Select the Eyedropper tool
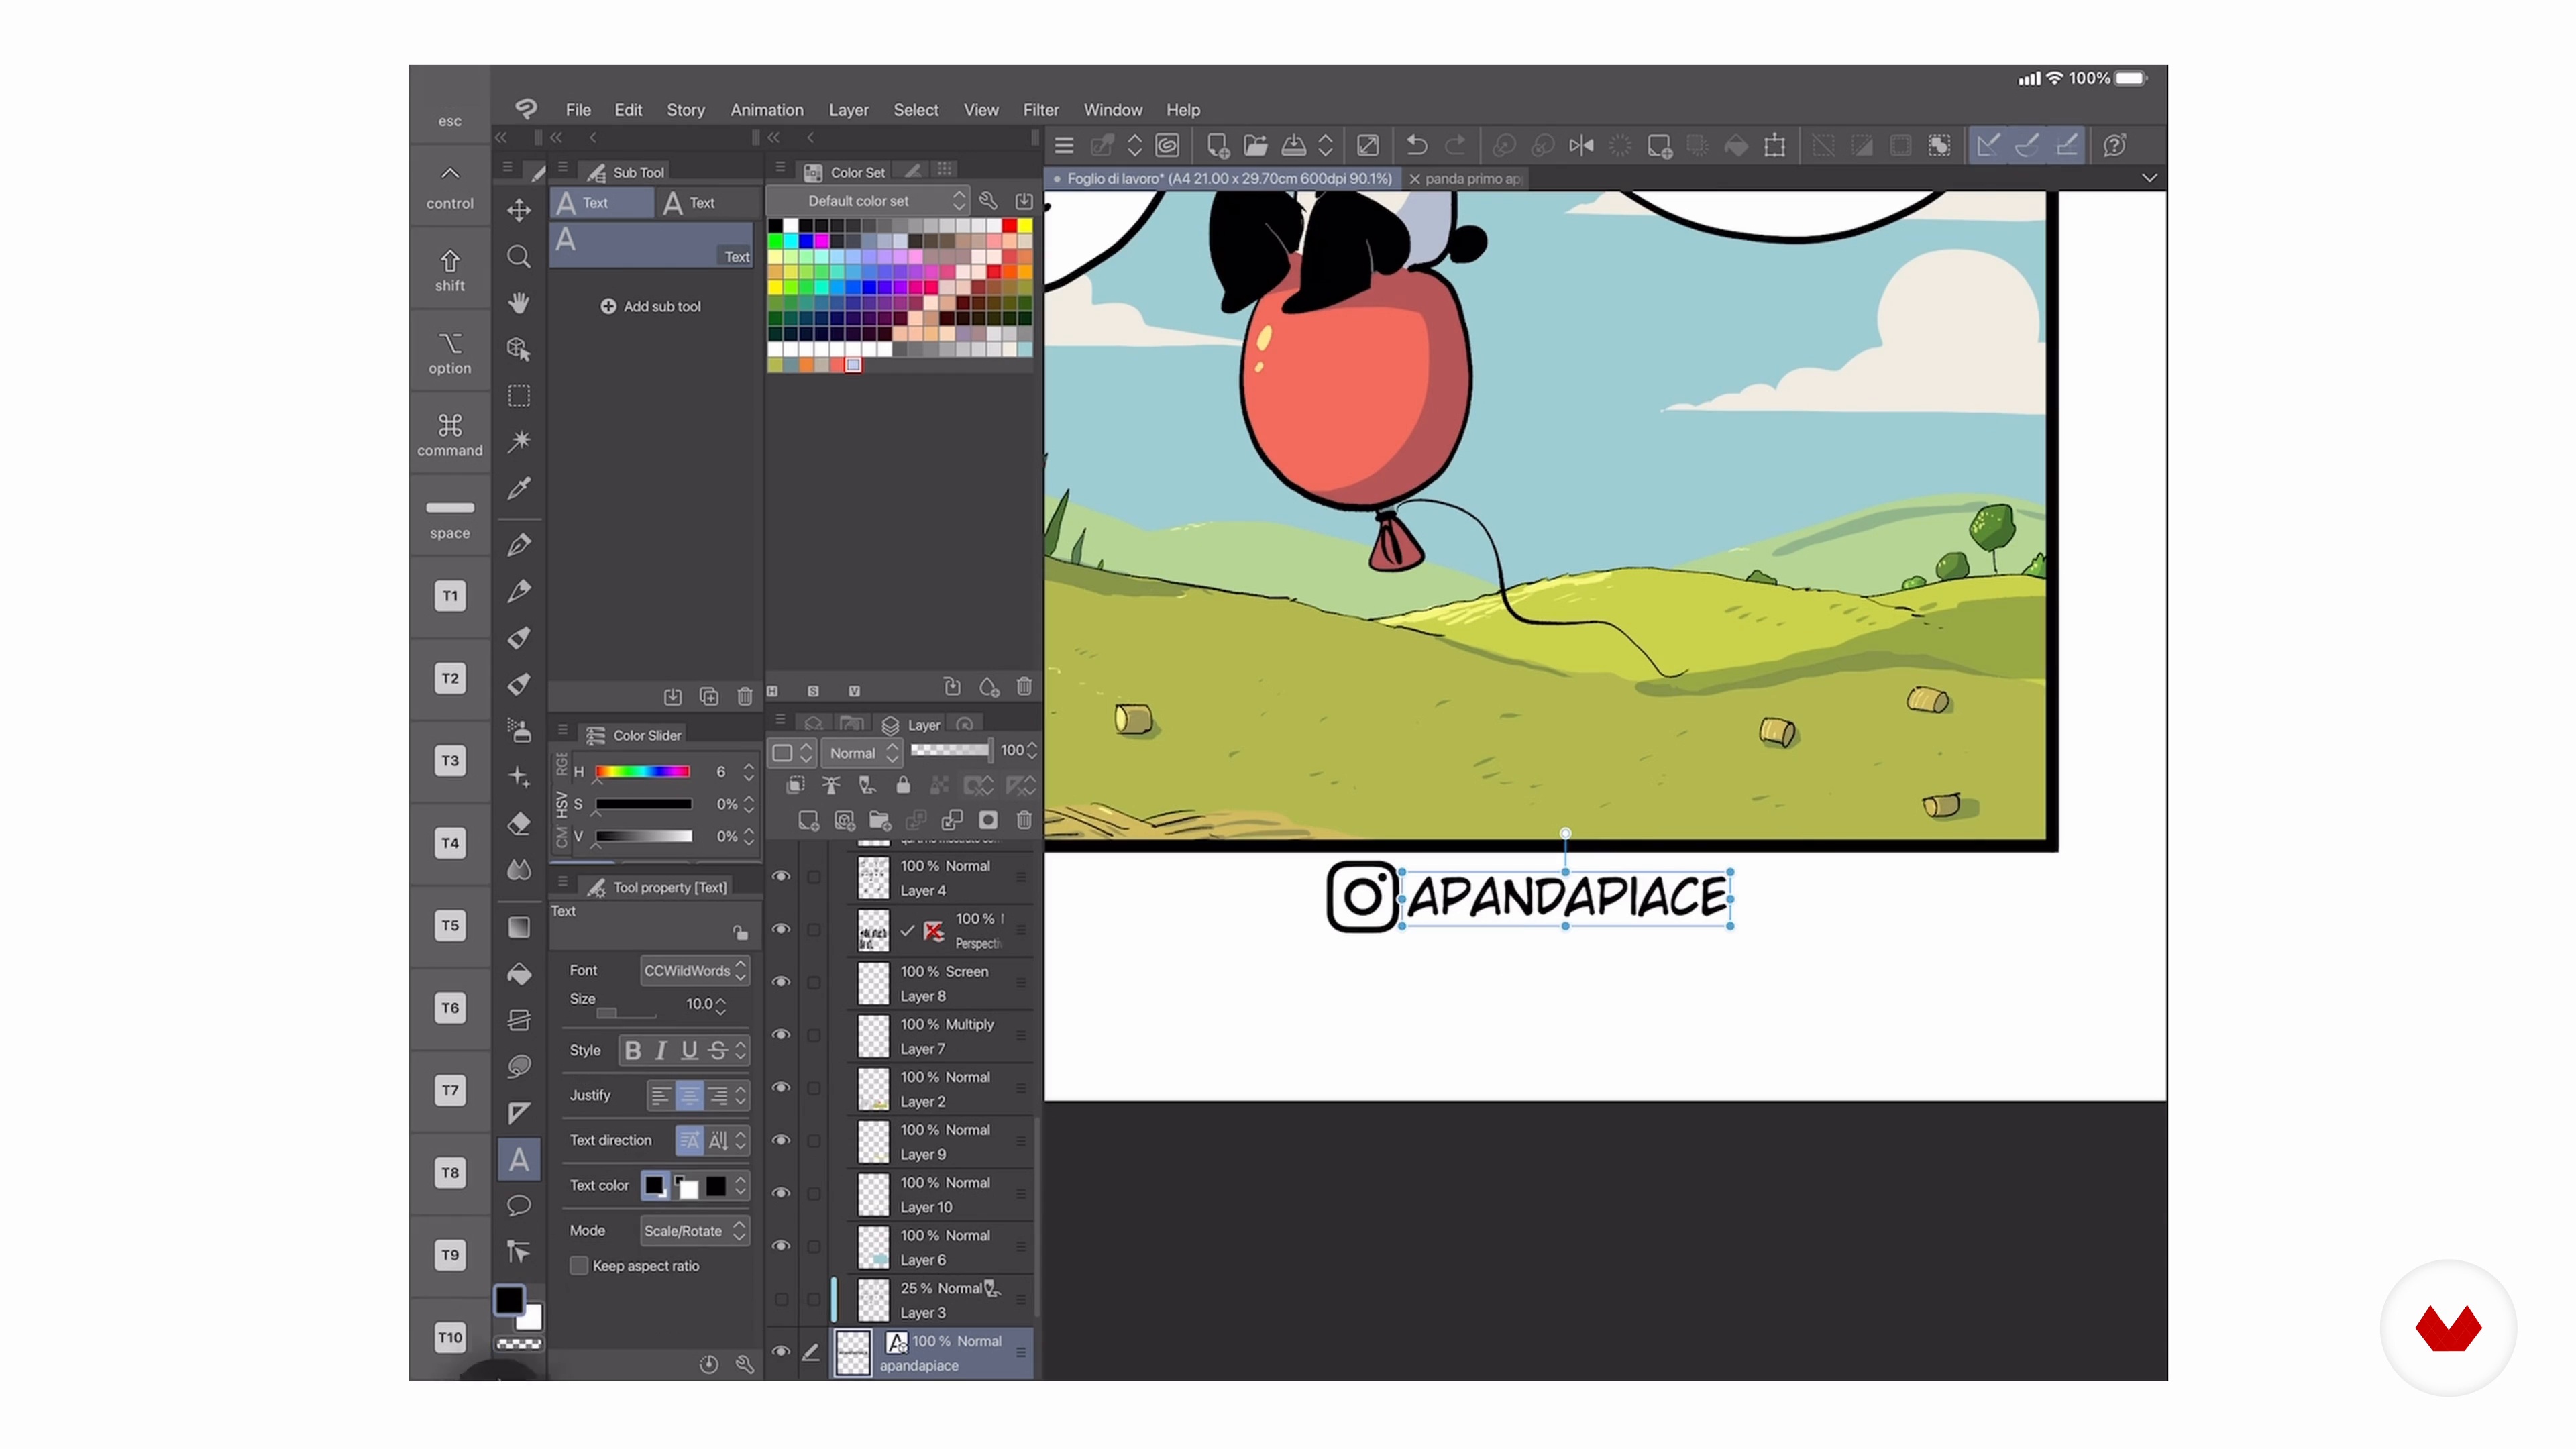 518,488
